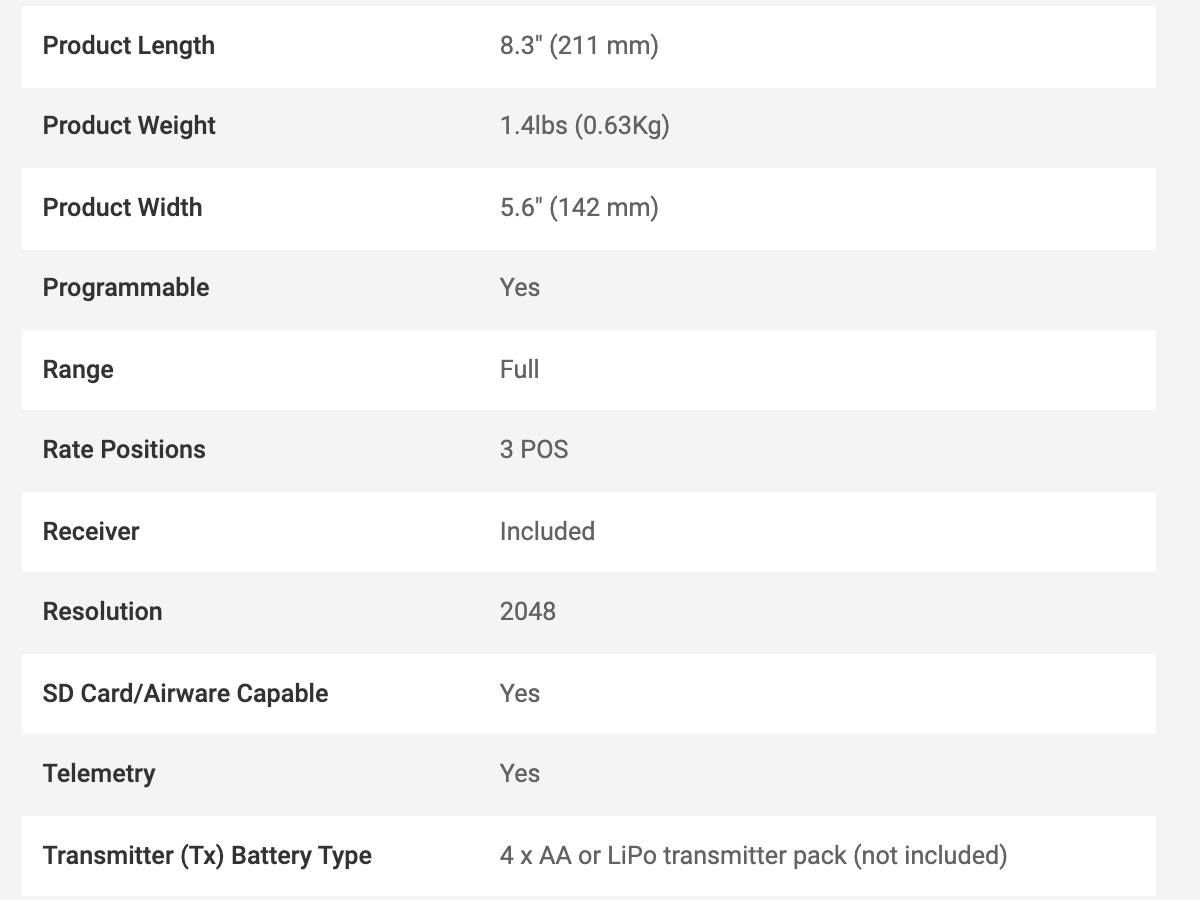This screenshot has width=1200, height=900.
Task: Click the Full range value
Action: click(519, 370)
